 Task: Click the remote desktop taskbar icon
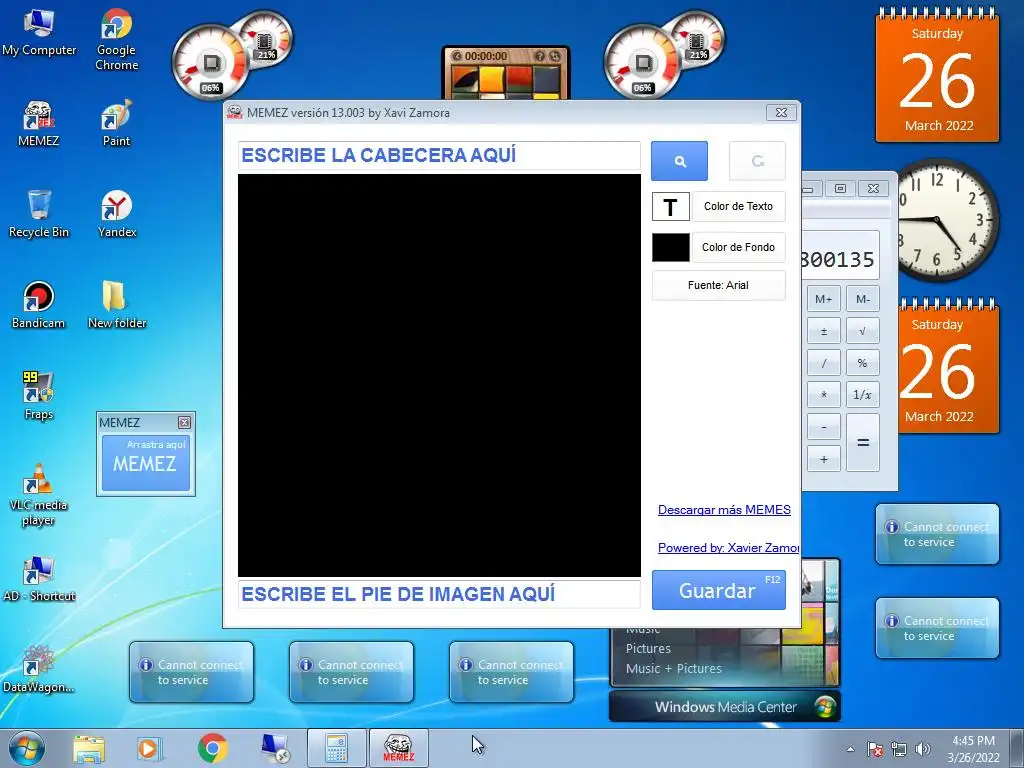point(274,748)
